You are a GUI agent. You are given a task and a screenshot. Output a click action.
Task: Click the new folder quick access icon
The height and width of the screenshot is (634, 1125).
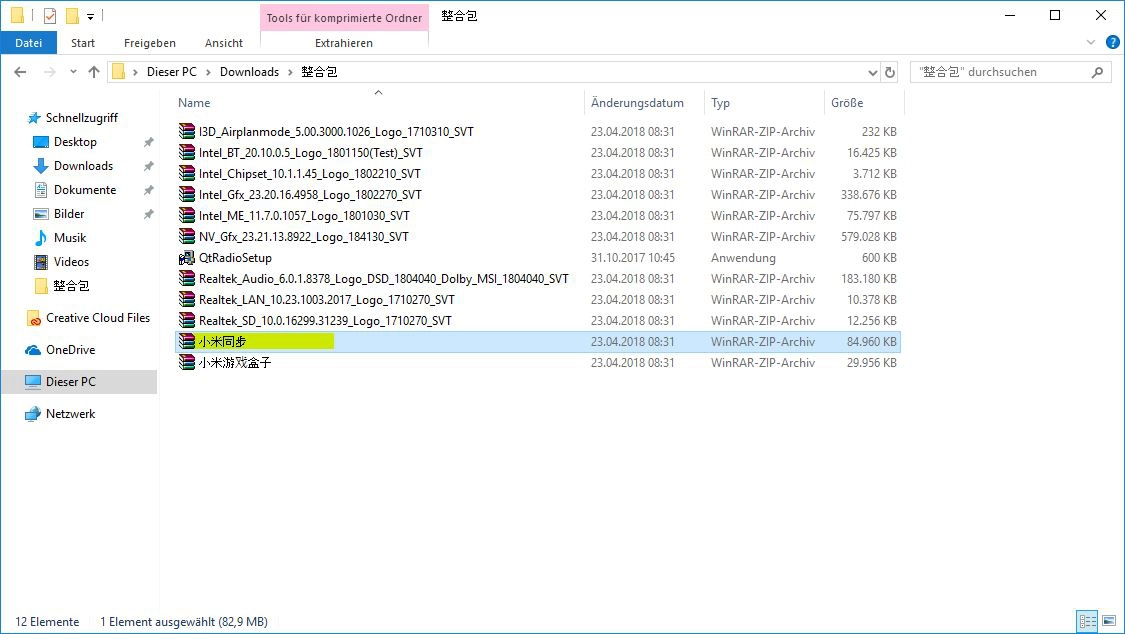tap(72, 15)
